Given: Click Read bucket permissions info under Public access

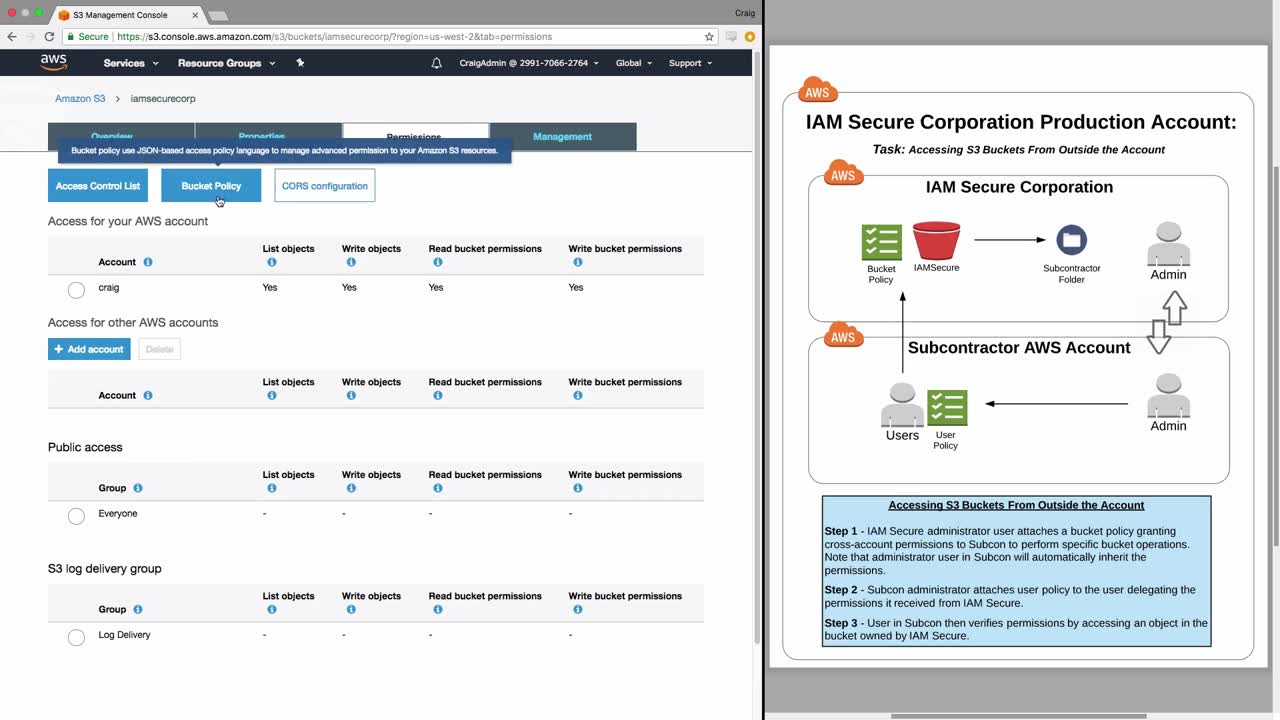Looking at the screenshot, I should pyautogui.click(x=438, y=488).
